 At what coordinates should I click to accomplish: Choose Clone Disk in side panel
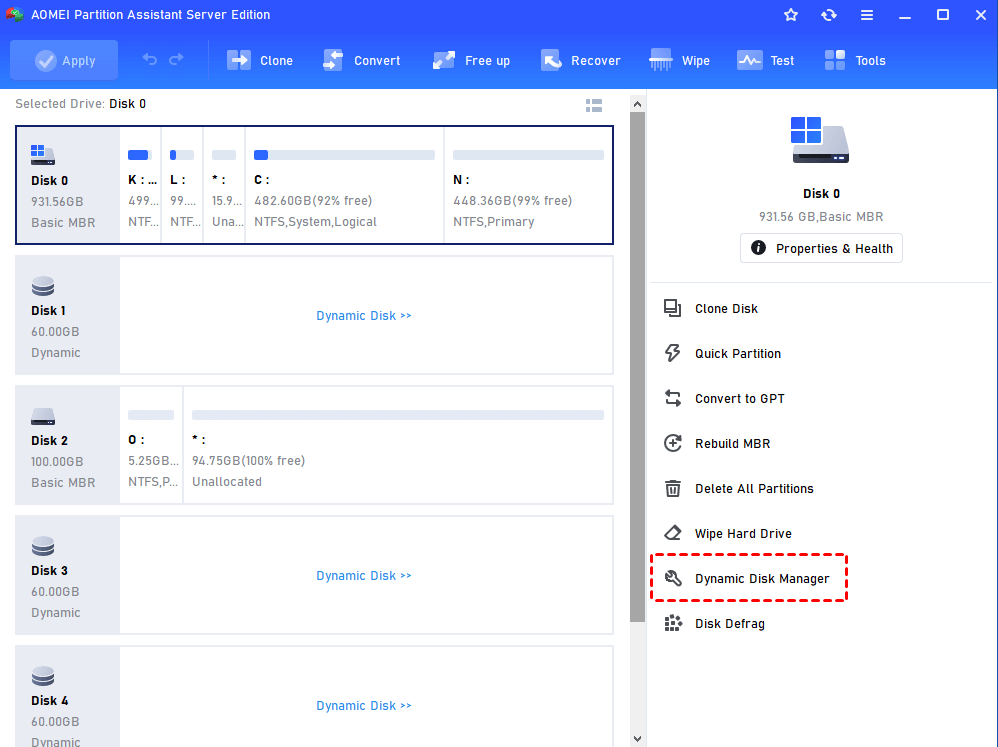[711, 309]
